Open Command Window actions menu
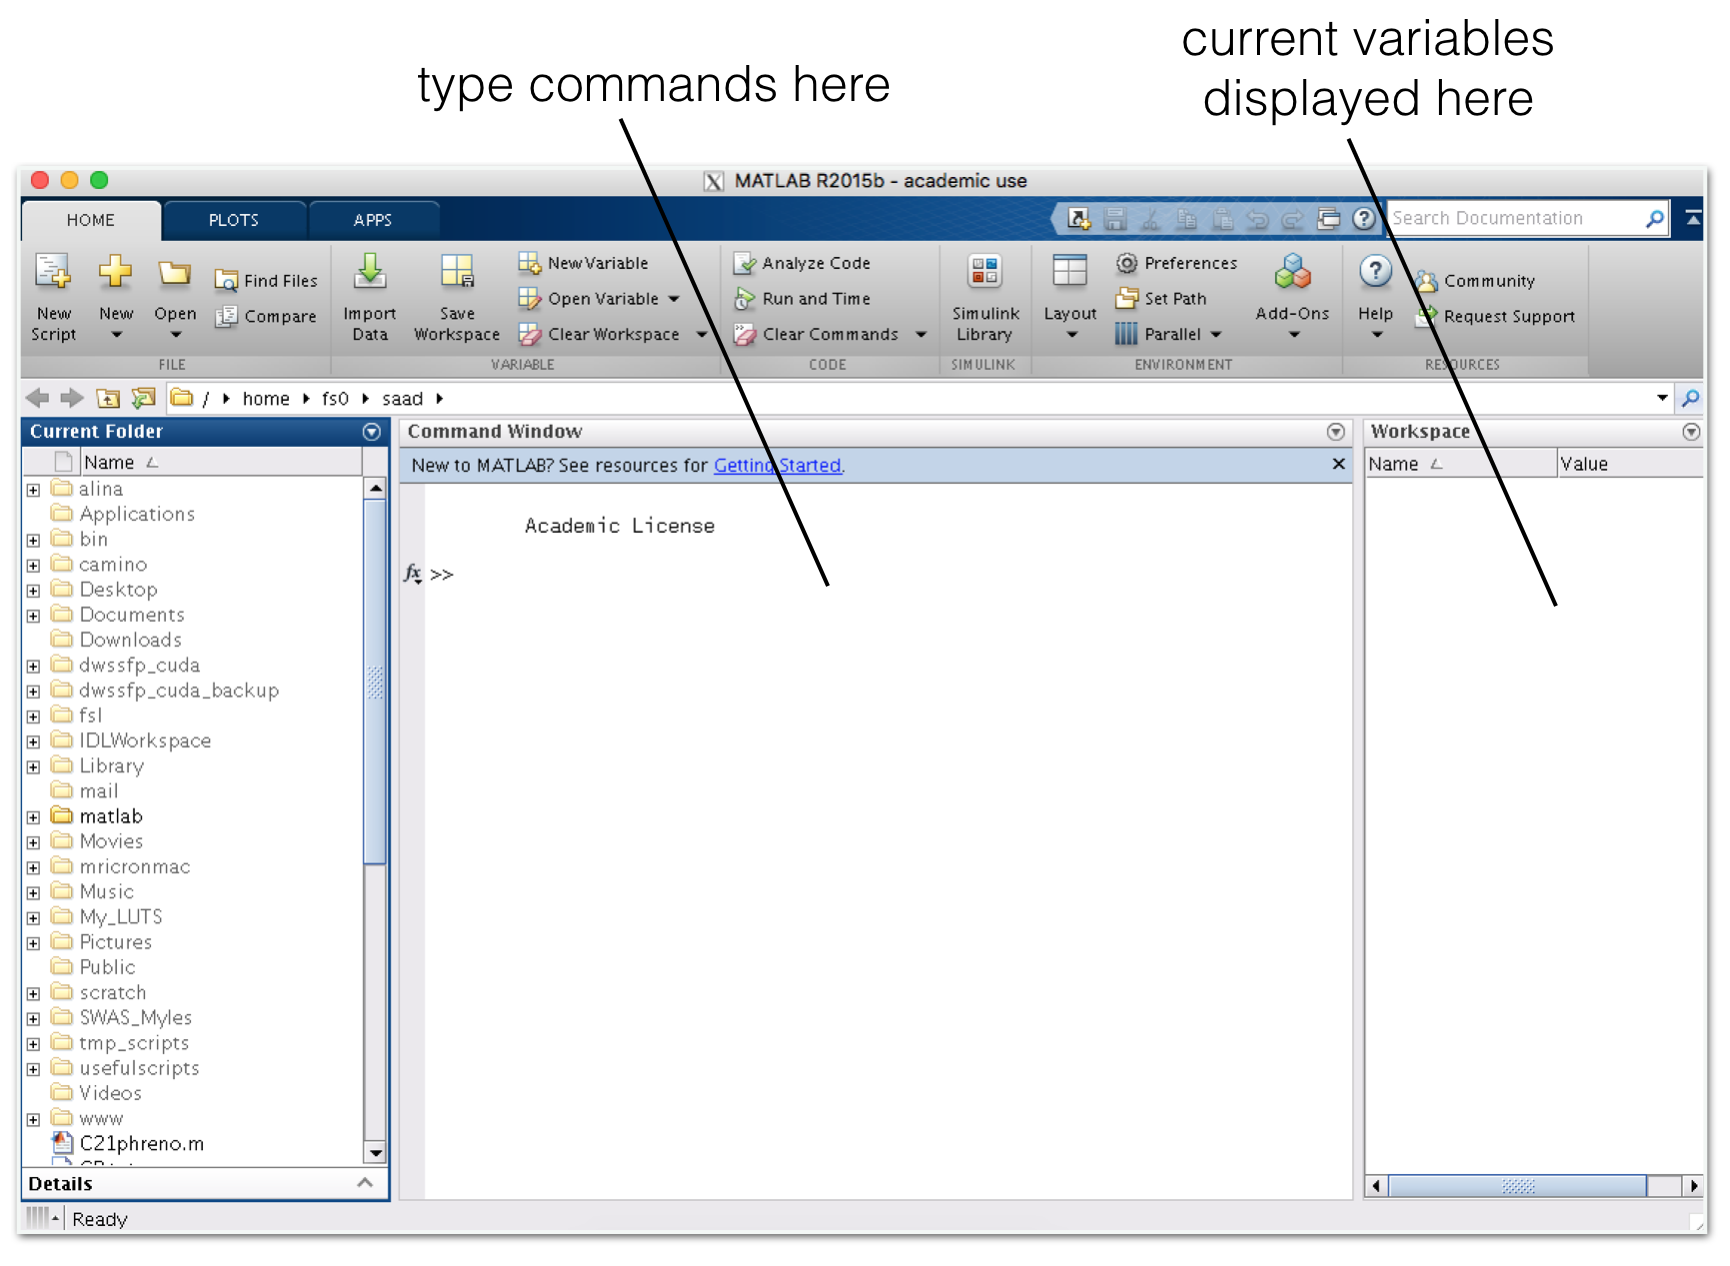1730x1266 pixels. 1335,432
